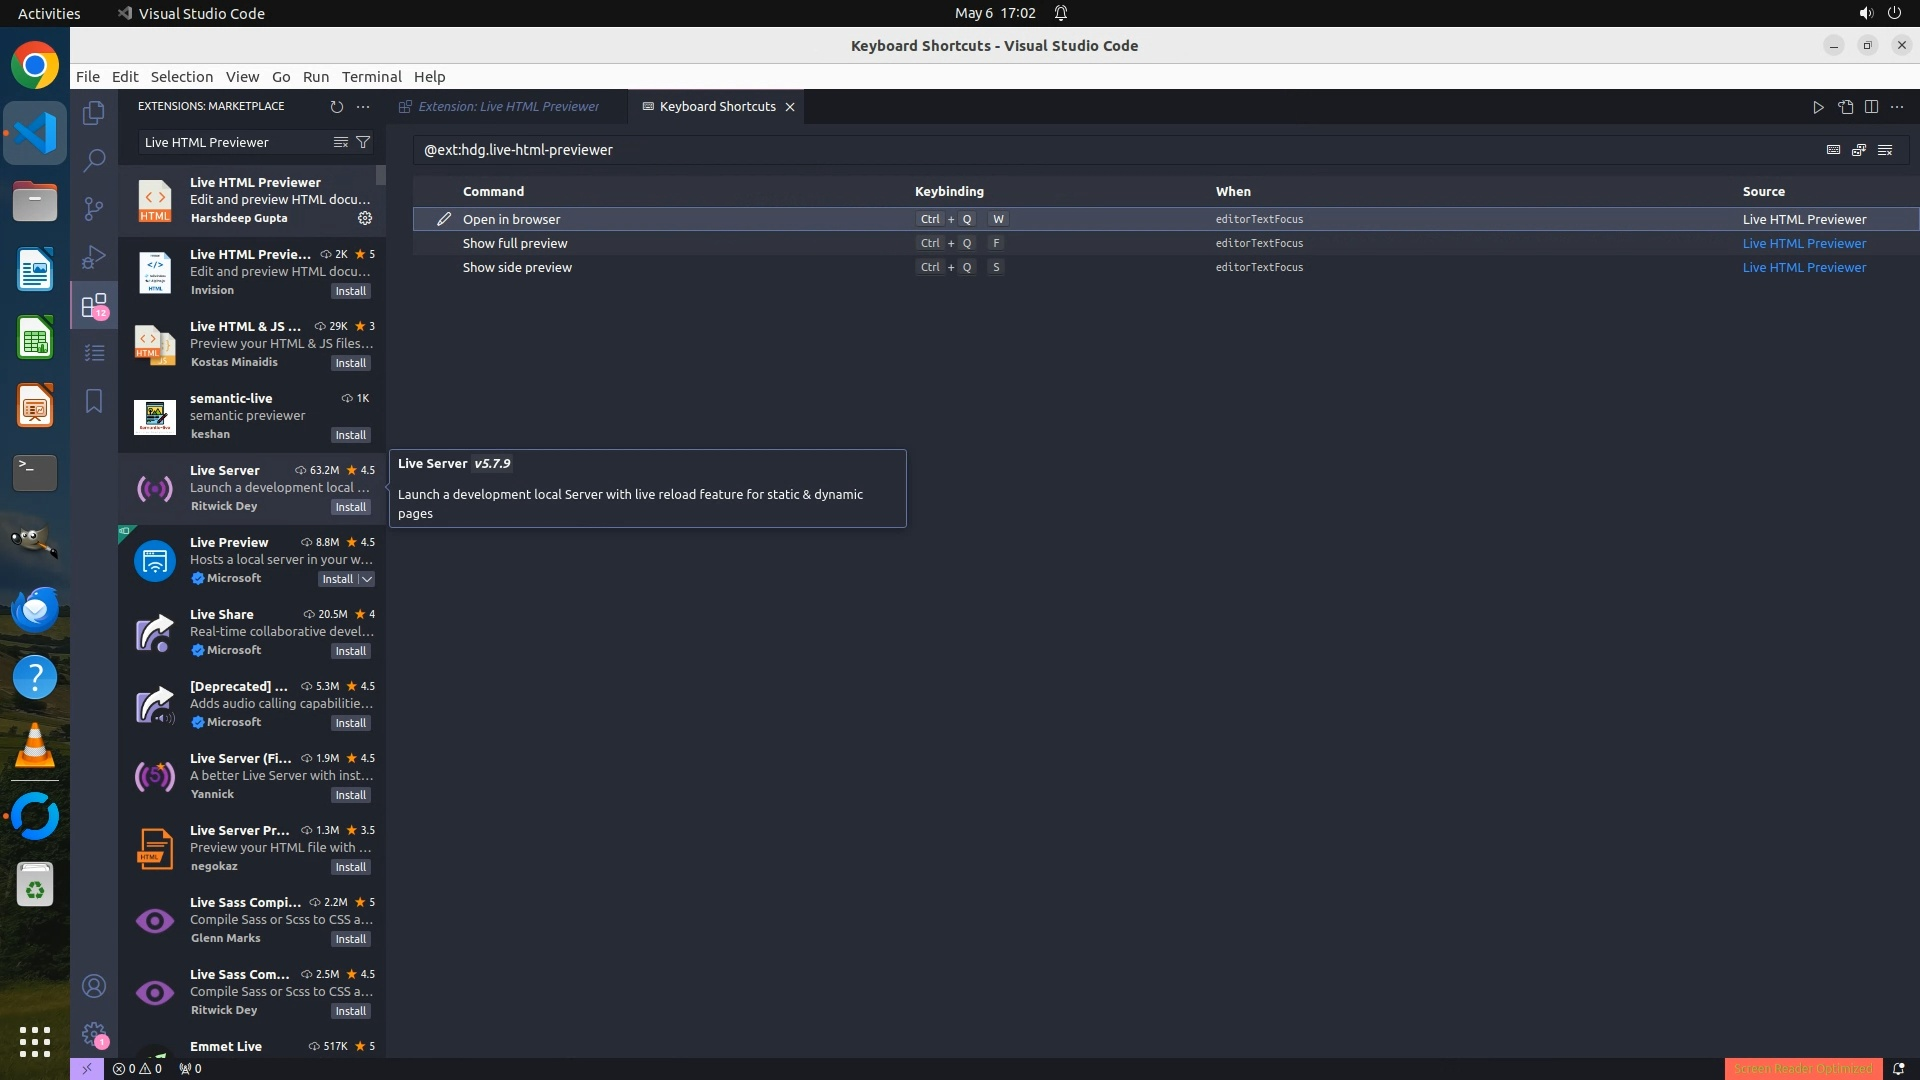Screen dimensions: 1920x1080
Task: Expand Live Preview install dropdown arrow
Action: click(367, 579)
